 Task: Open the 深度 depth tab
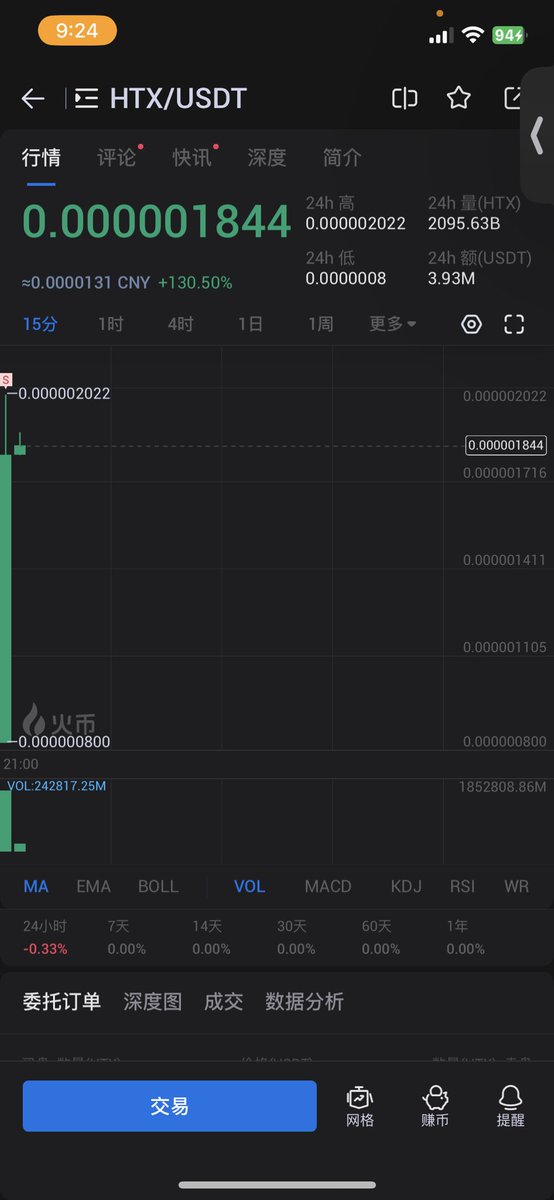[x=267, y=157]
